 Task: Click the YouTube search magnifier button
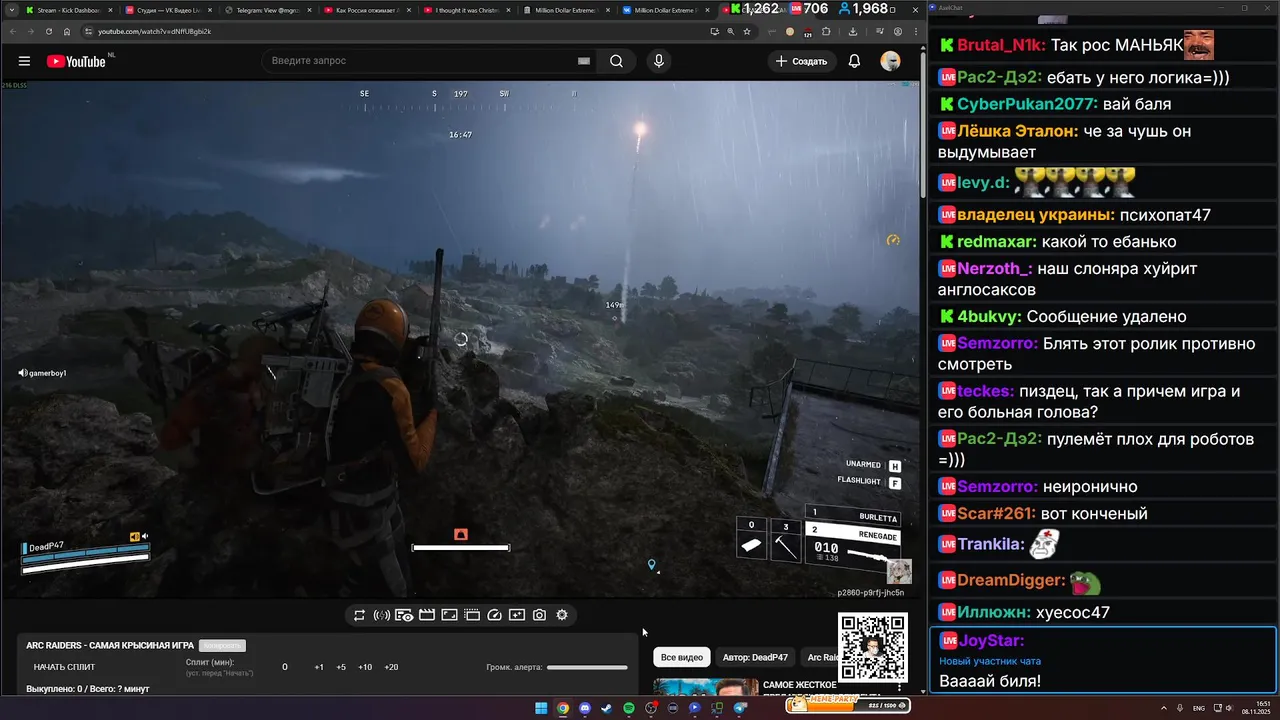click(617, 61)
